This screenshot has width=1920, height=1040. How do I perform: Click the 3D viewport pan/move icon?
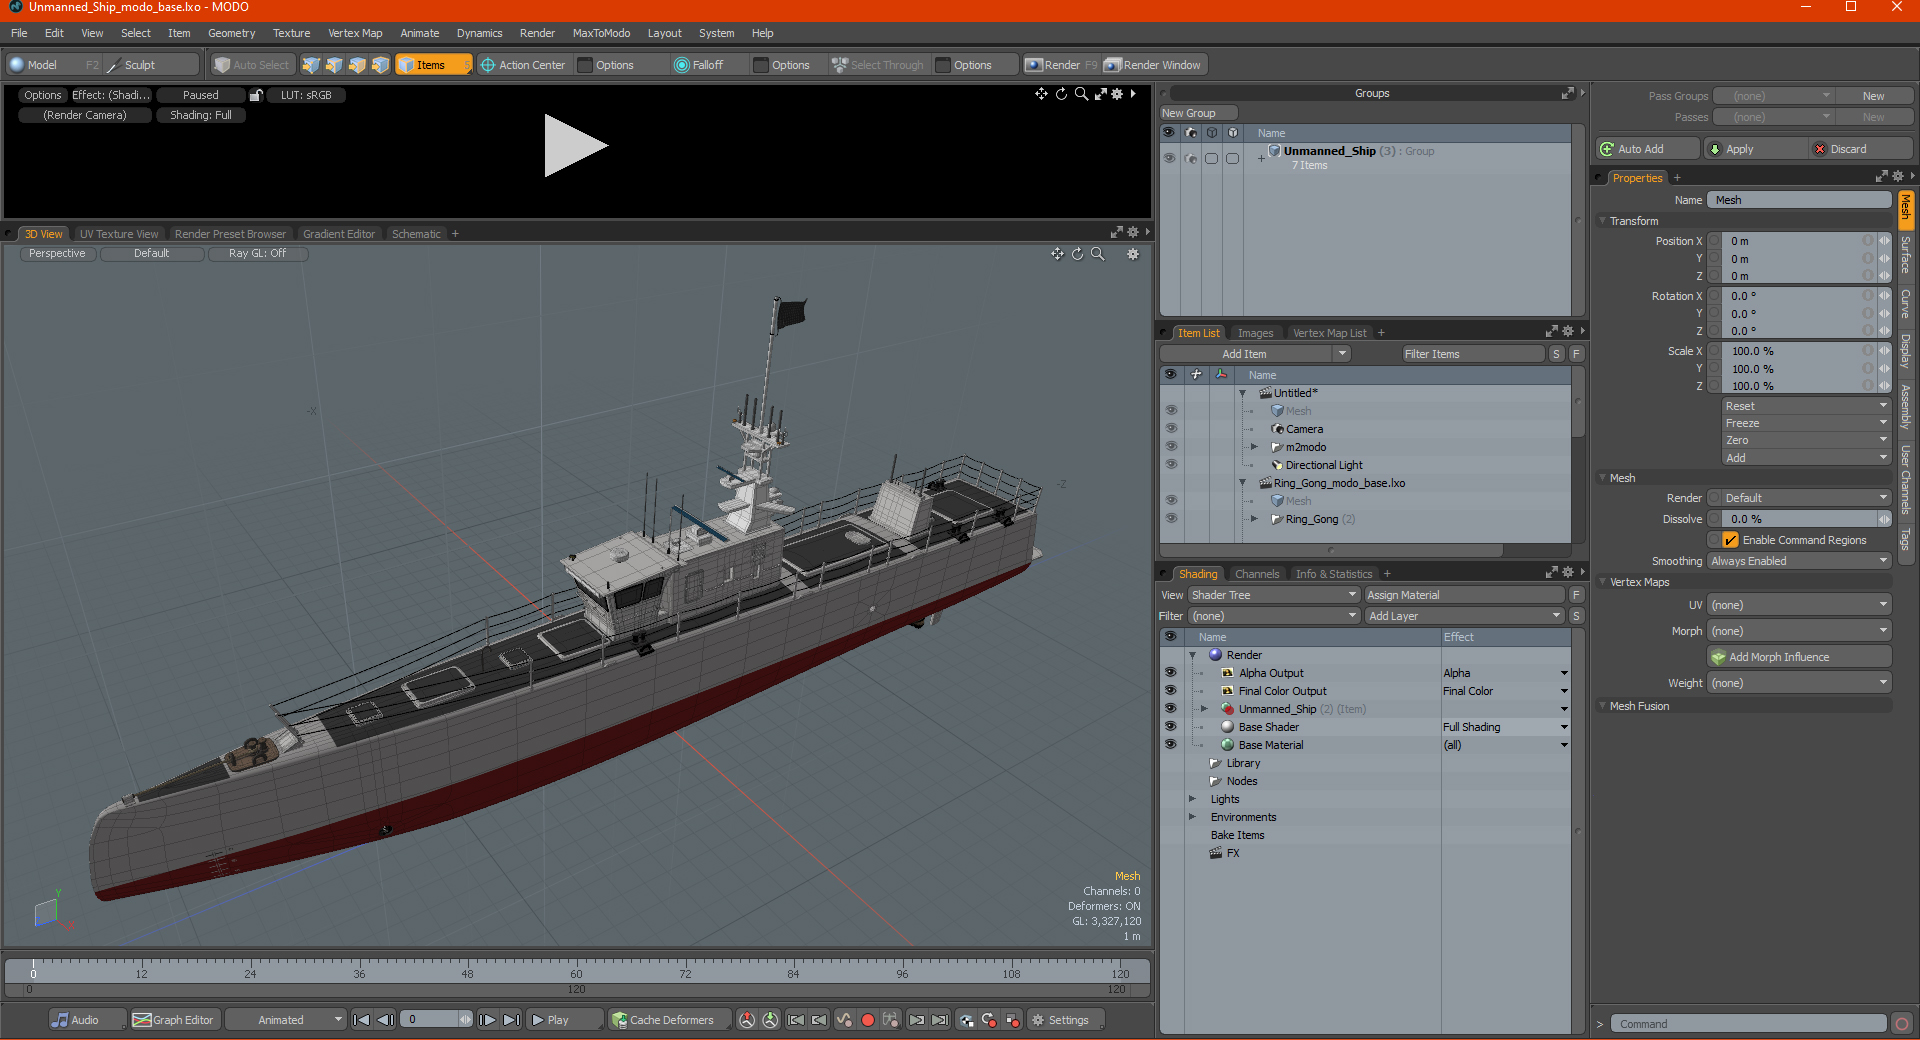coord(1057,254)
